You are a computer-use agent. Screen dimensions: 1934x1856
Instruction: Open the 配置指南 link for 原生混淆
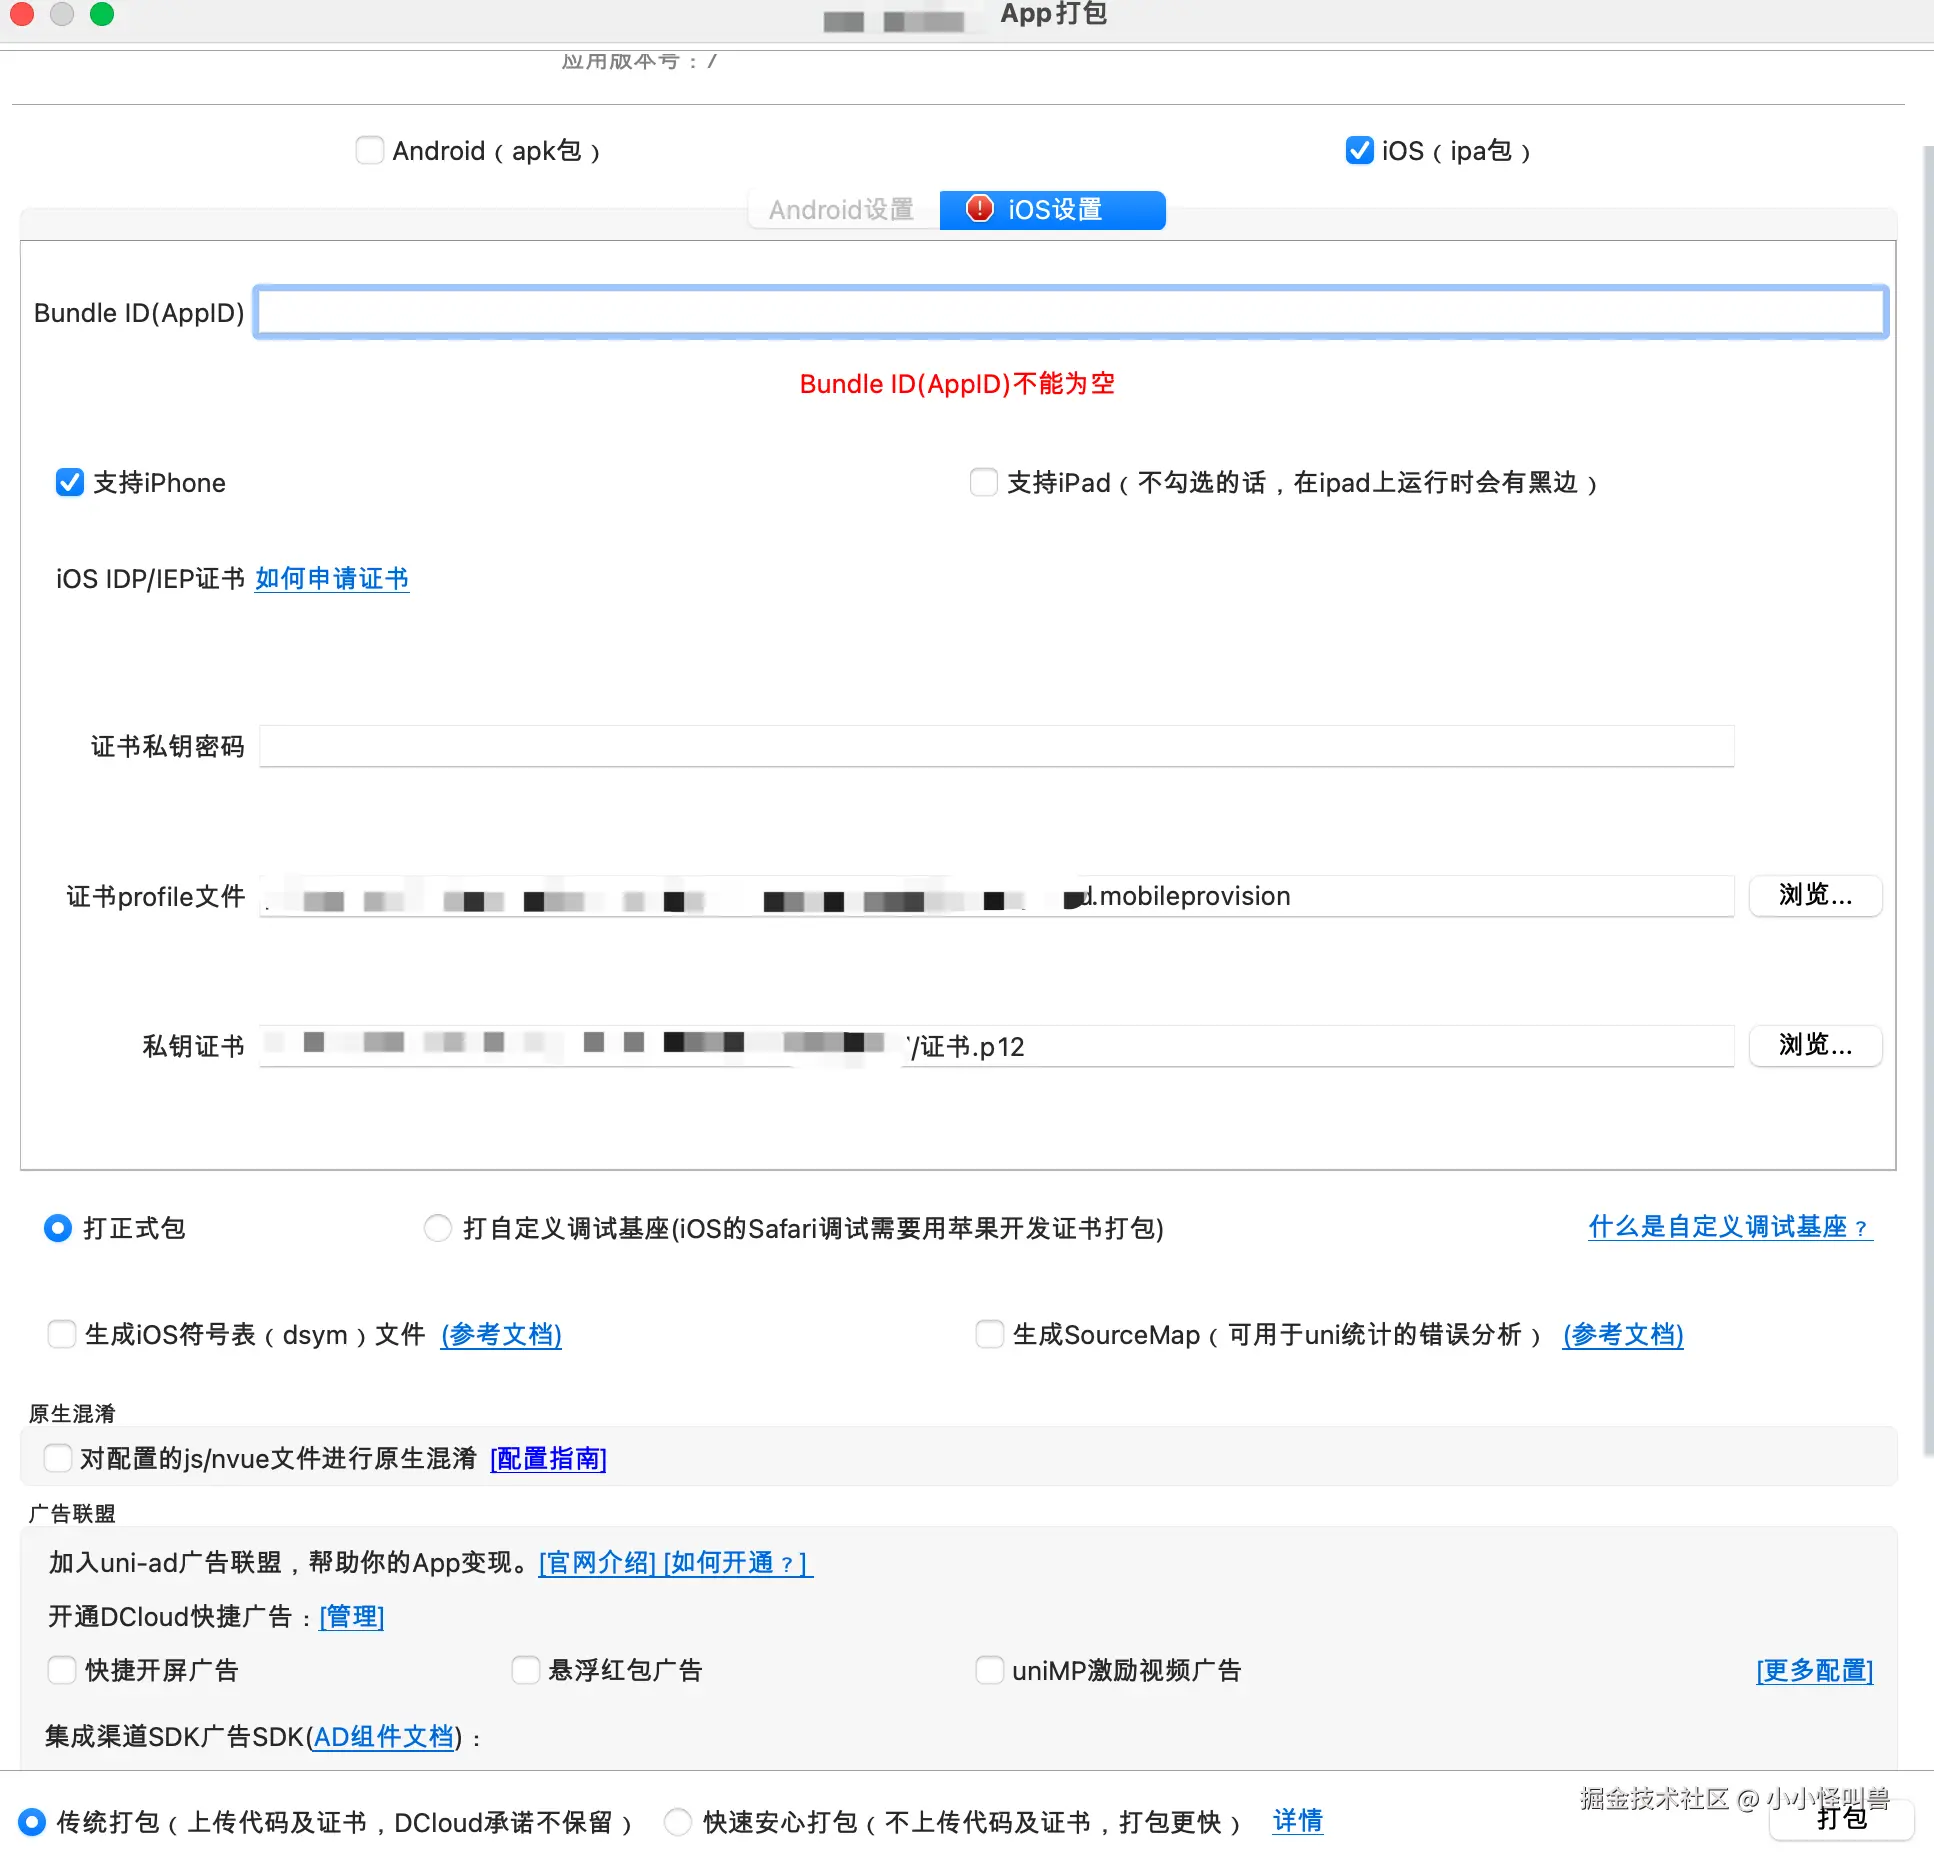pos(548,1459)
